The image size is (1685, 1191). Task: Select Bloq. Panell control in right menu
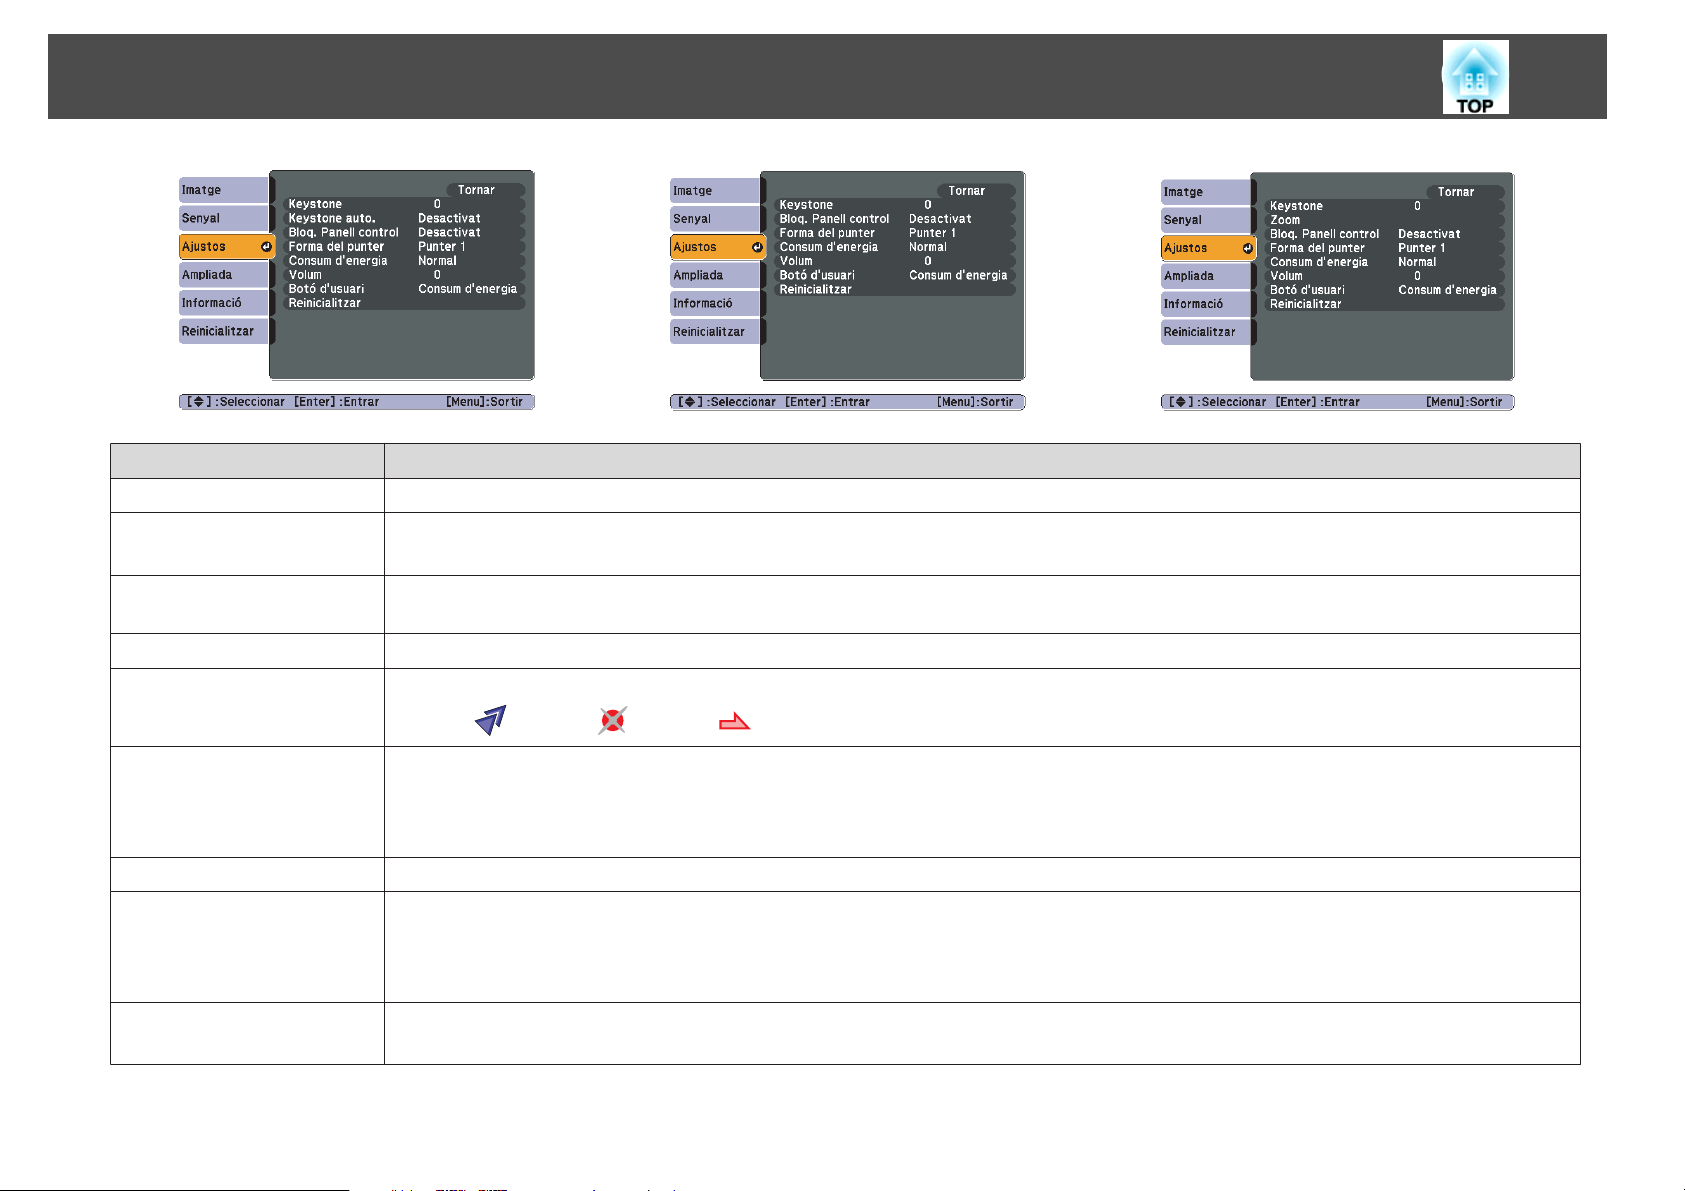coord(1384,234)
